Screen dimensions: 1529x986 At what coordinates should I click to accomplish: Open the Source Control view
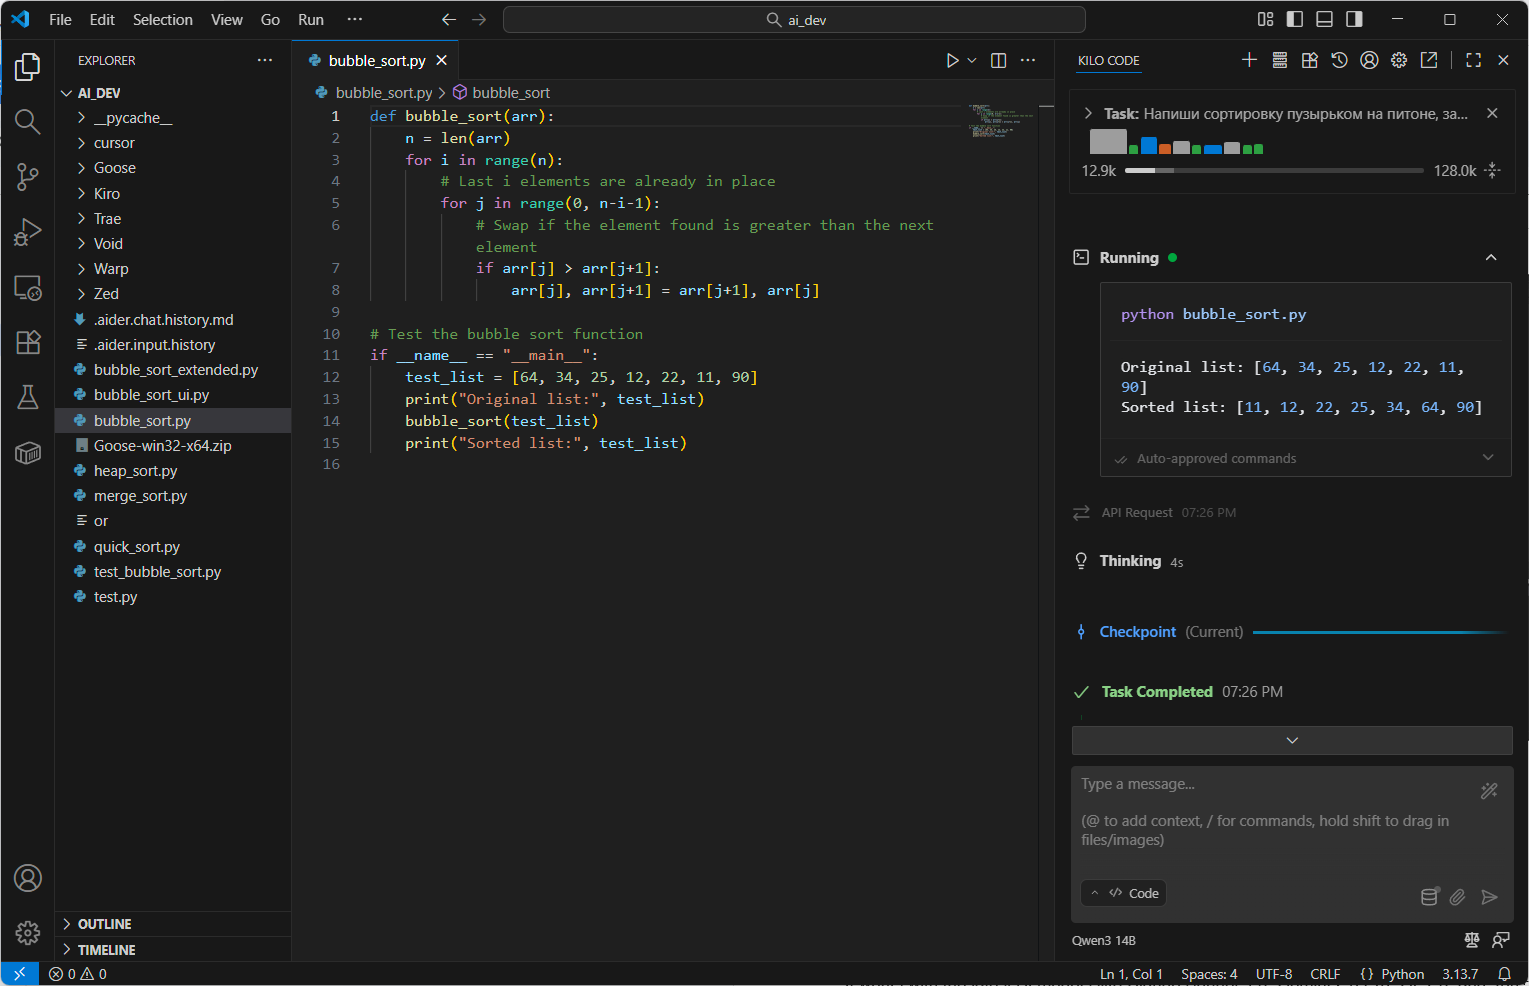[27, 177]
